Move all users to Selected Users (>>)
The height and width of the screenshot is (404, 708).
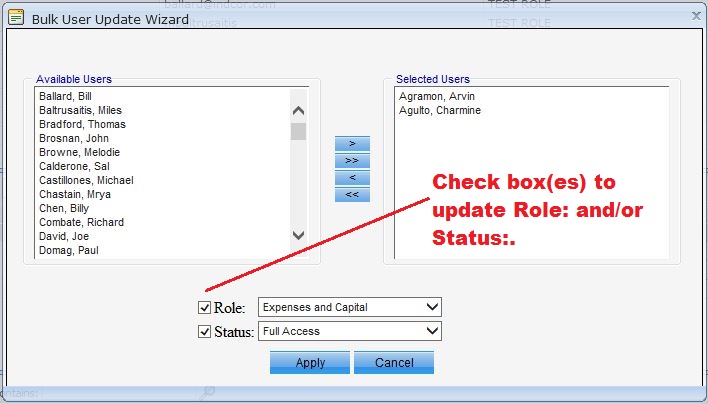coord(352,161)
